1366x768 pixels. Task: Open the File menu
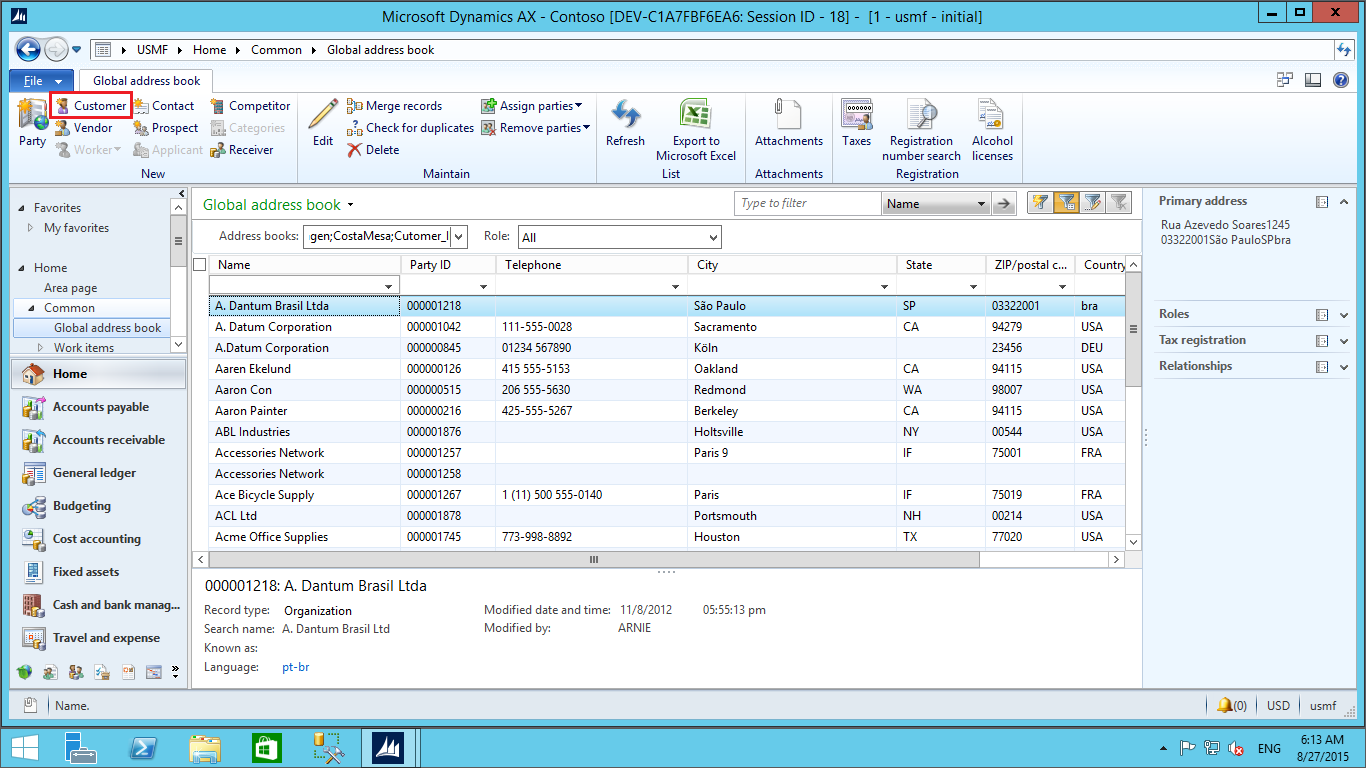[x=41, y=81]
